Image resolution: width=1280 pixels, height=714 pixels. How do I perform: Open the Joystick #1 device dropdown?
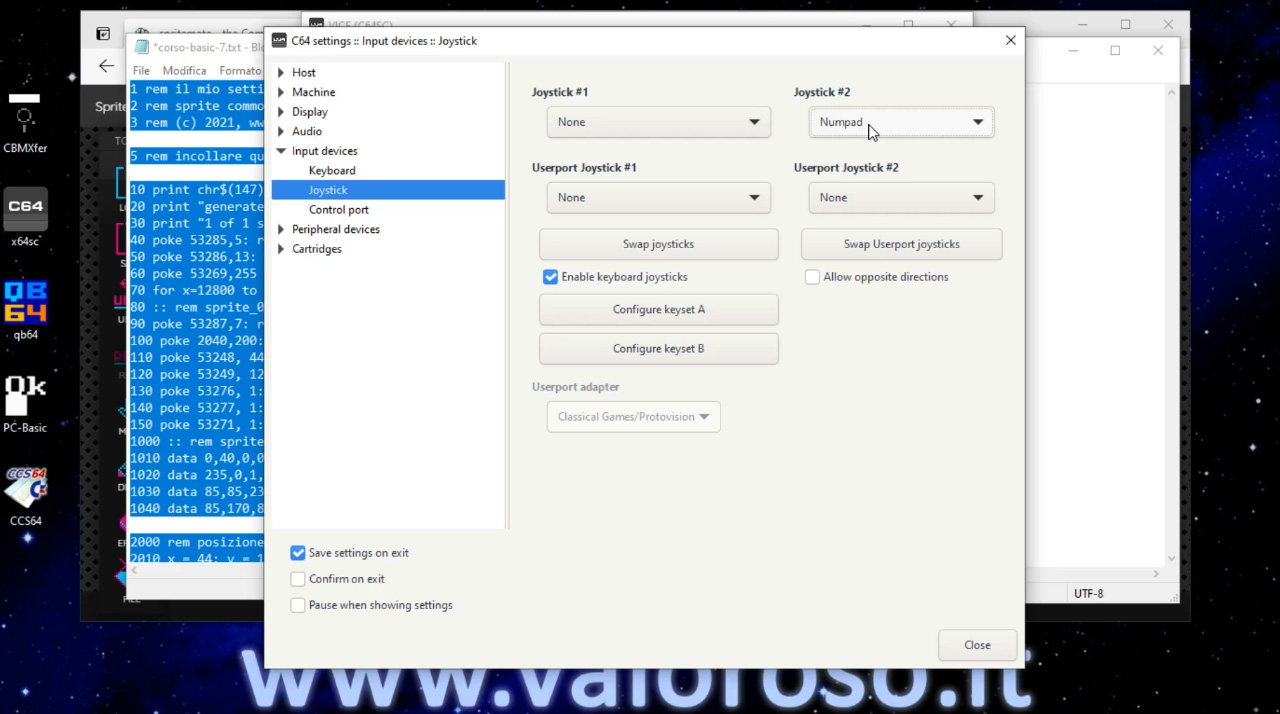pyautogui.click(x=658, y=122)
